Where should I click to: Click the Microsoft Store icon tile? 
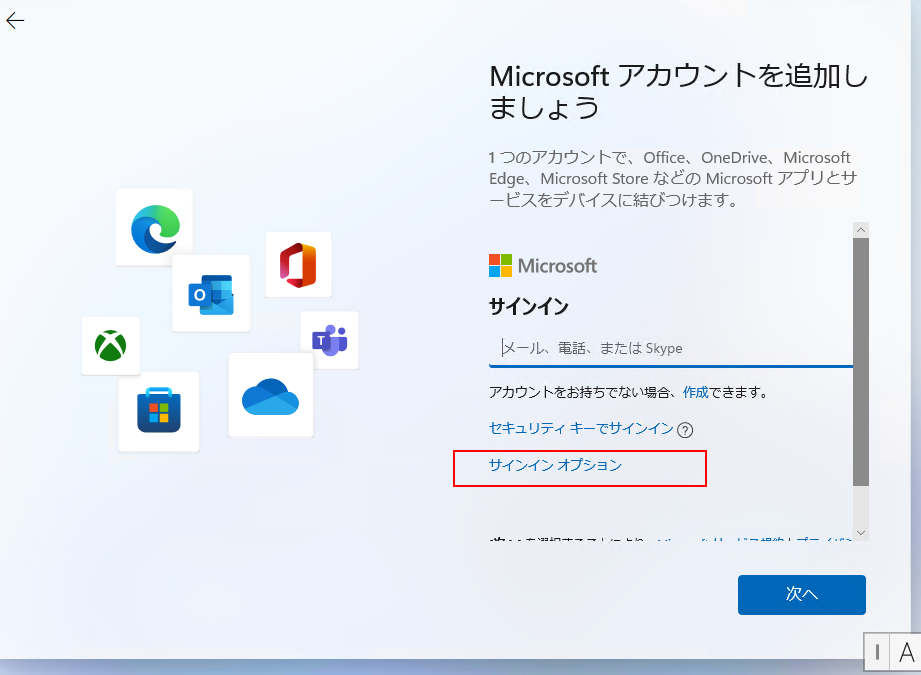(159, 411)
